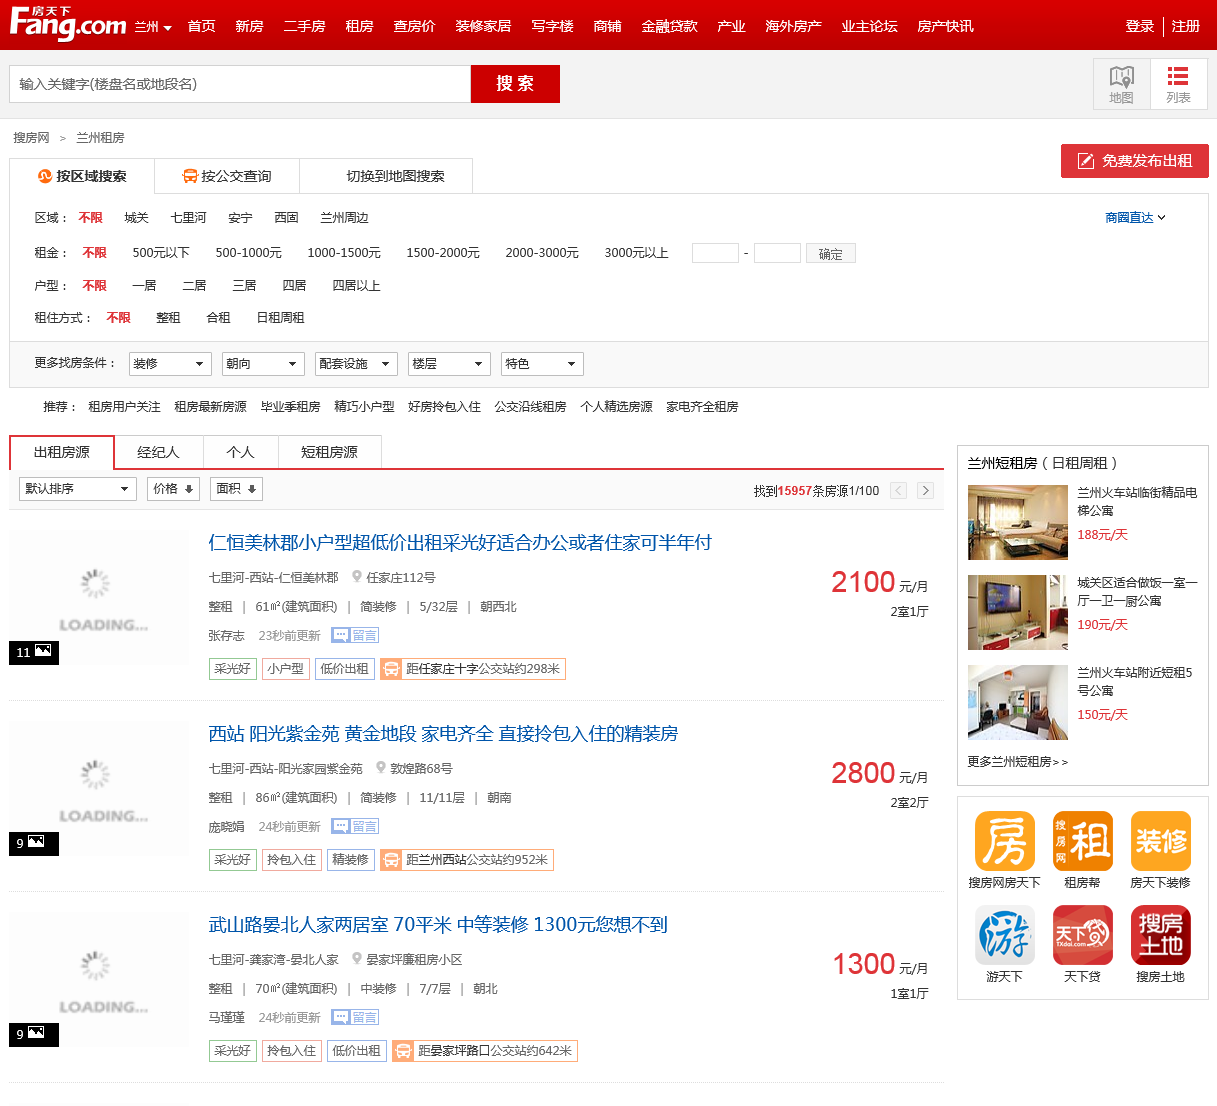This screenshot has width=1217, height=1106.
Task: Open 更多兰州短租房 link
Action: coord(1017,762)
